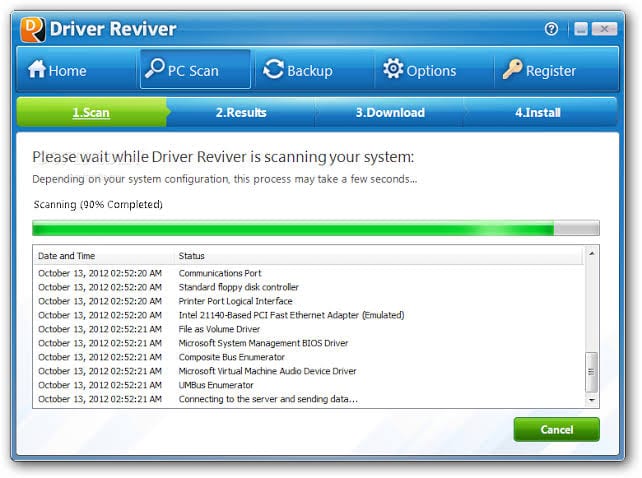642x478 pixels.
Task: Open Backup using the circular arrows icon
Action: coord(273,70)
